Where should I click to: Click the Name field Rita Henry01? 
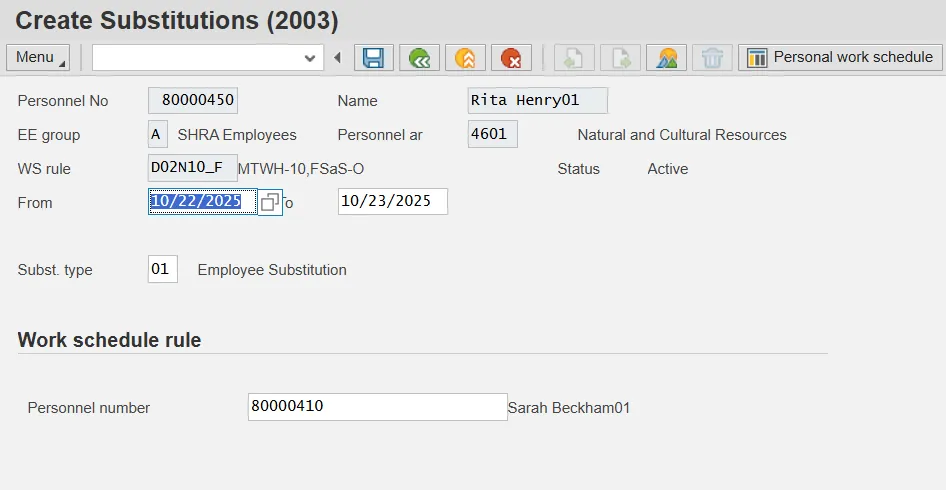(x=537, y=101)
